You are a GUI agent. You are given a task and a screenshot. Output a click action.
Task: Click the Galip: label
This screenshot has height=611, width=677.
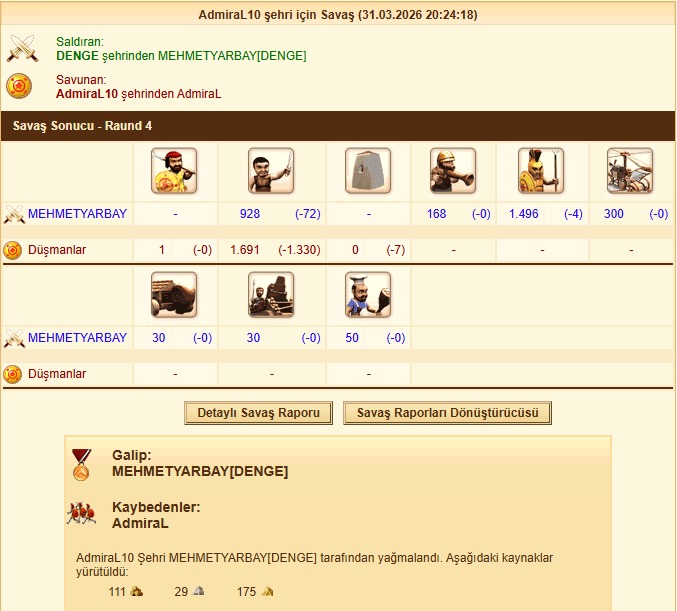tap(132, 455)
